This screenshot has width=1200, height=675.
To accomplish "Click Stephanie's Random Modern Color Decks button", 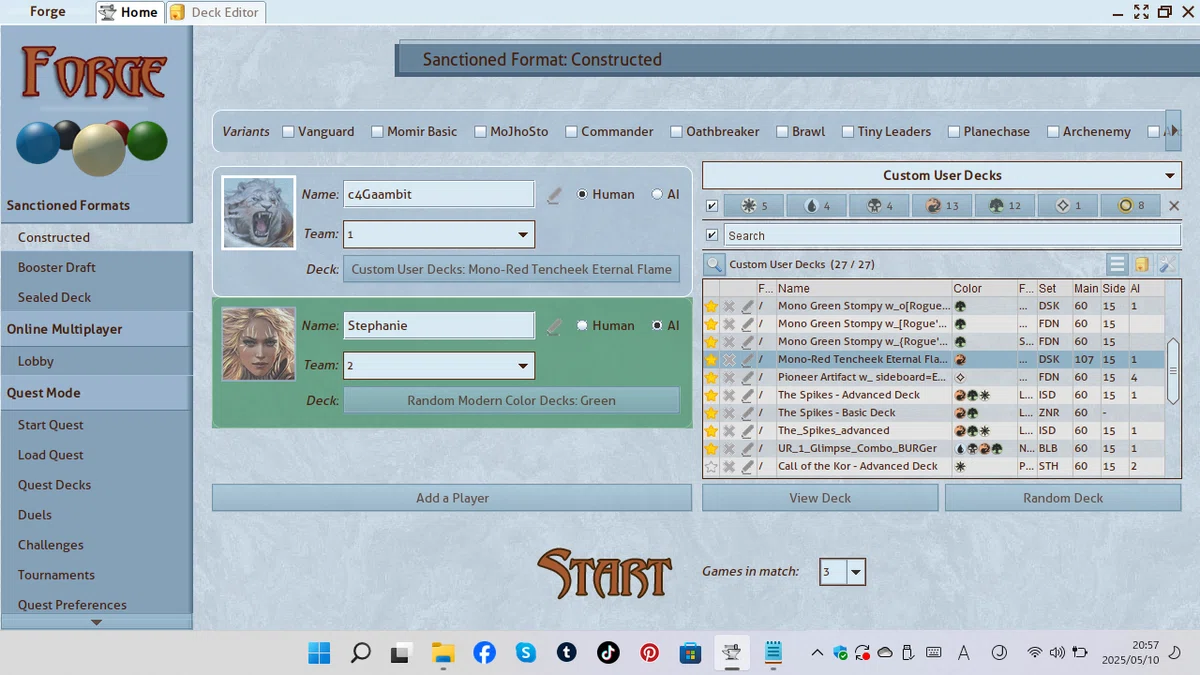I will 511,400.
